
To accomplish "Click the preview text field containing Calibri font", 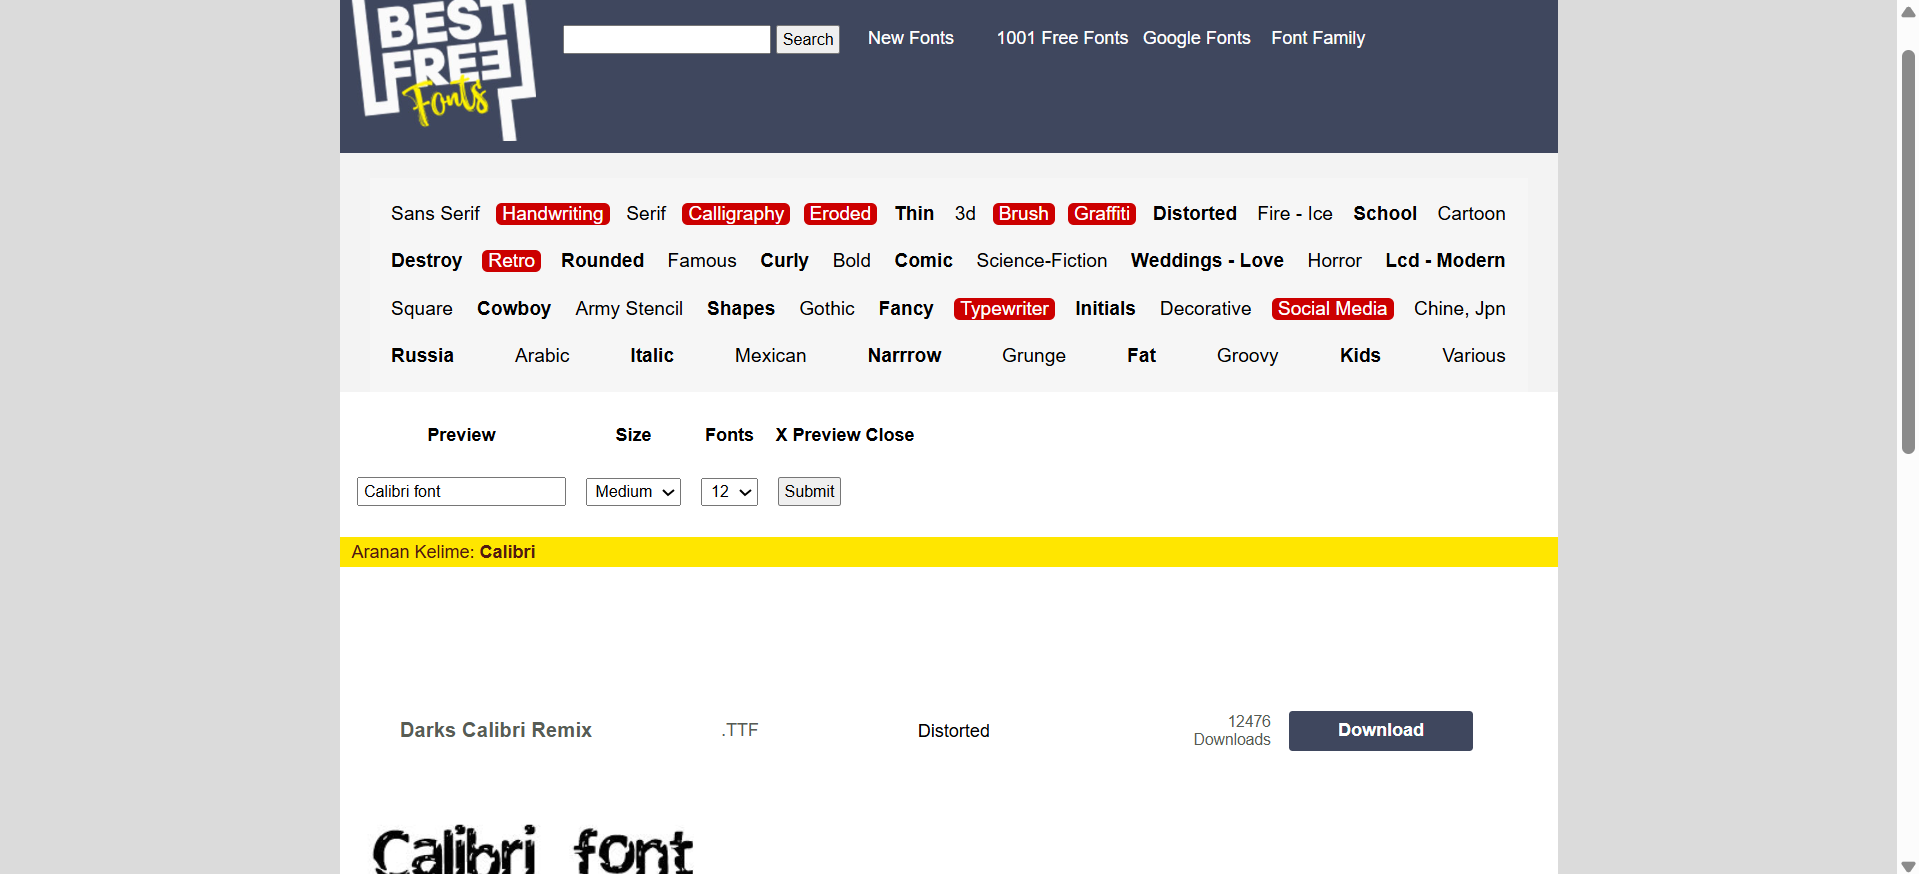I will pos(461,492).
